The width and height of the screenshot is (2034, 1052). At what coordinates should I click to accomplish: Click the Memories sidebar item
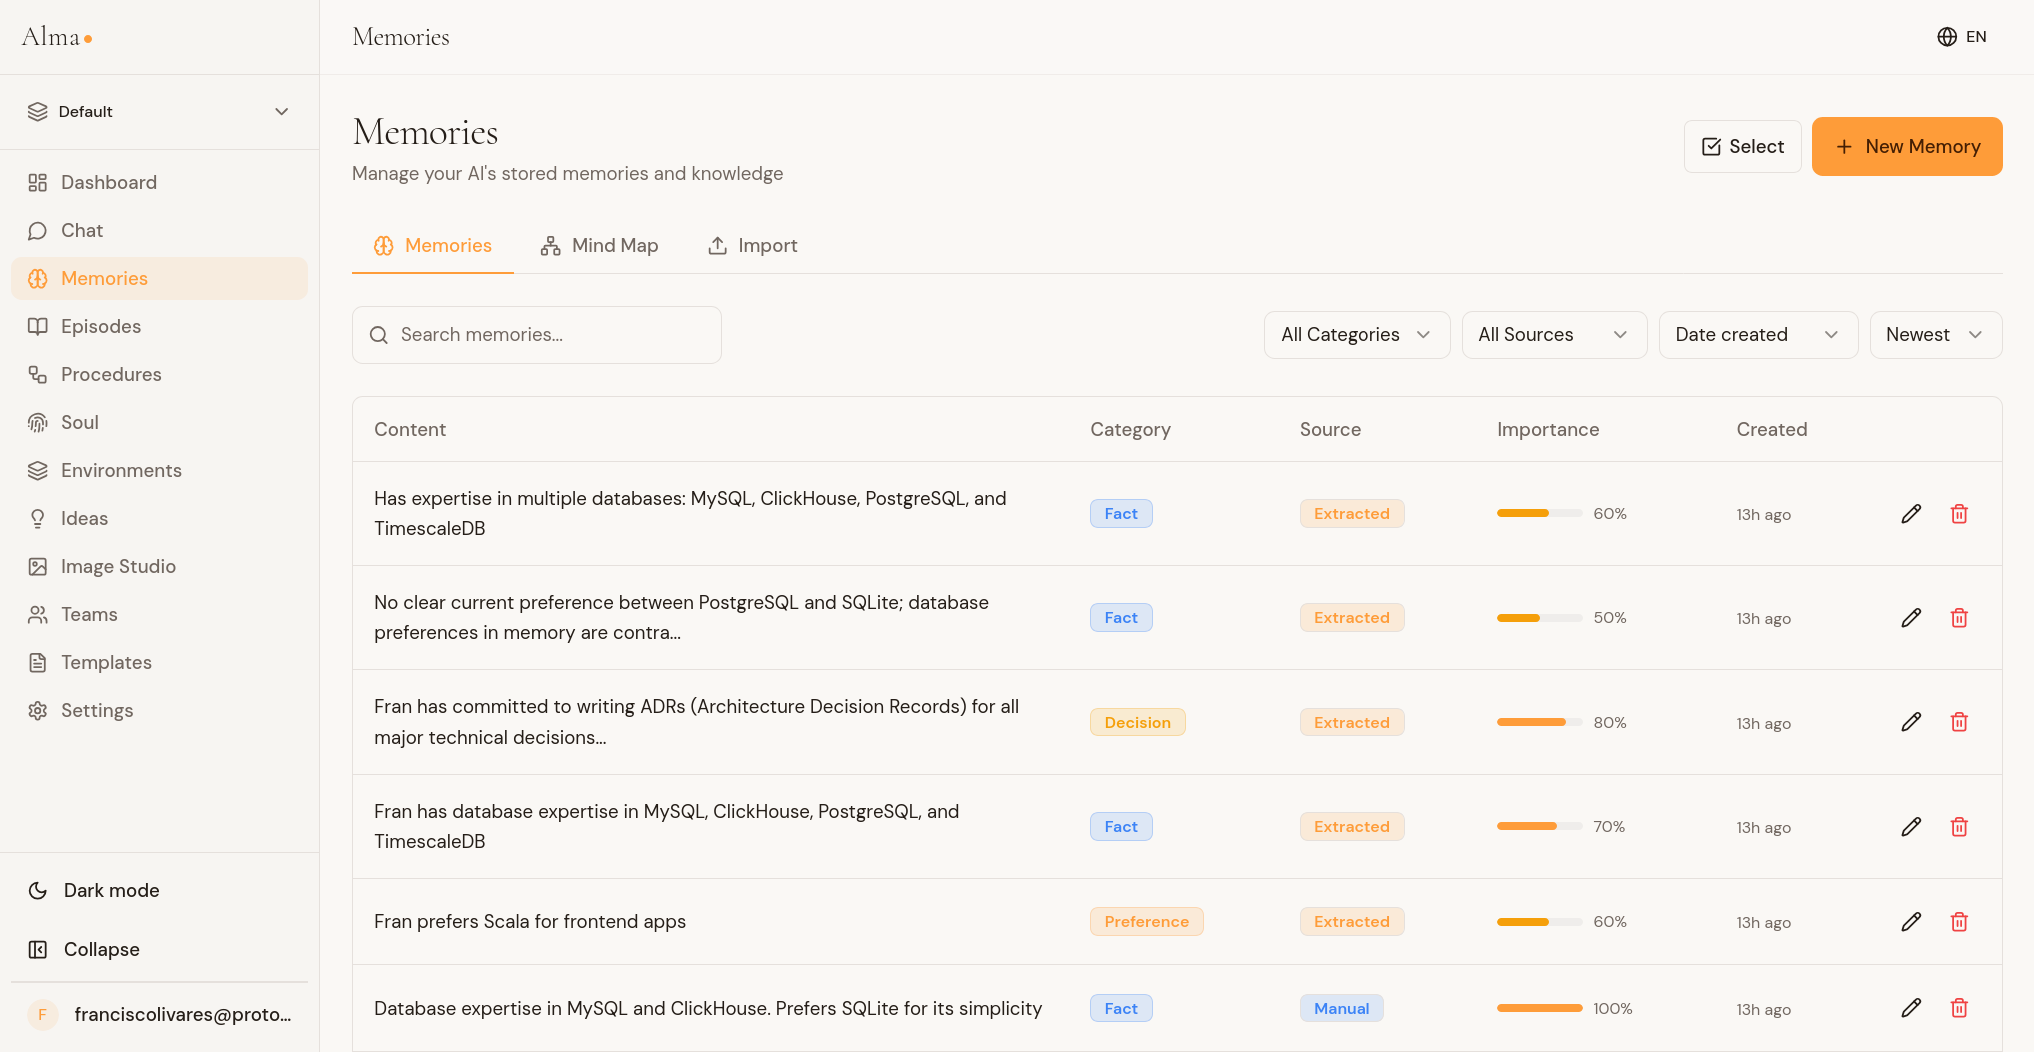pyautogui.click(x=159, y=278)
